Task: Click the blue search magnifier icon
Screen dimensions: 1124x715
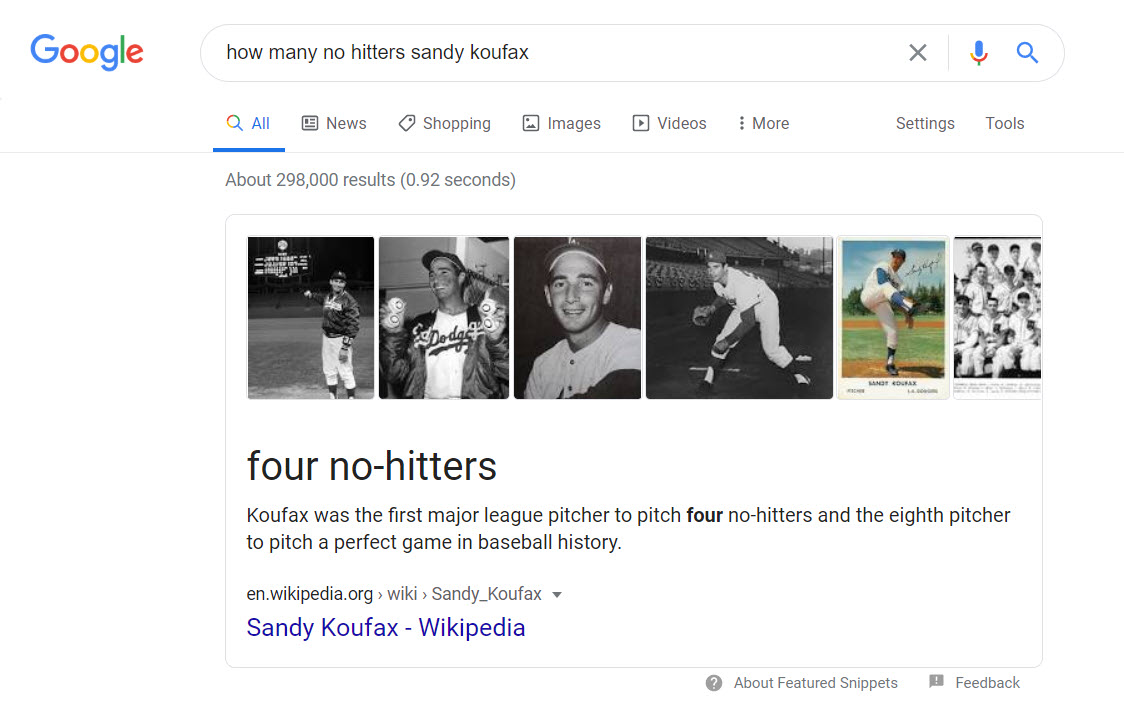Action: pyautogui.click(x=1027, y=53)
